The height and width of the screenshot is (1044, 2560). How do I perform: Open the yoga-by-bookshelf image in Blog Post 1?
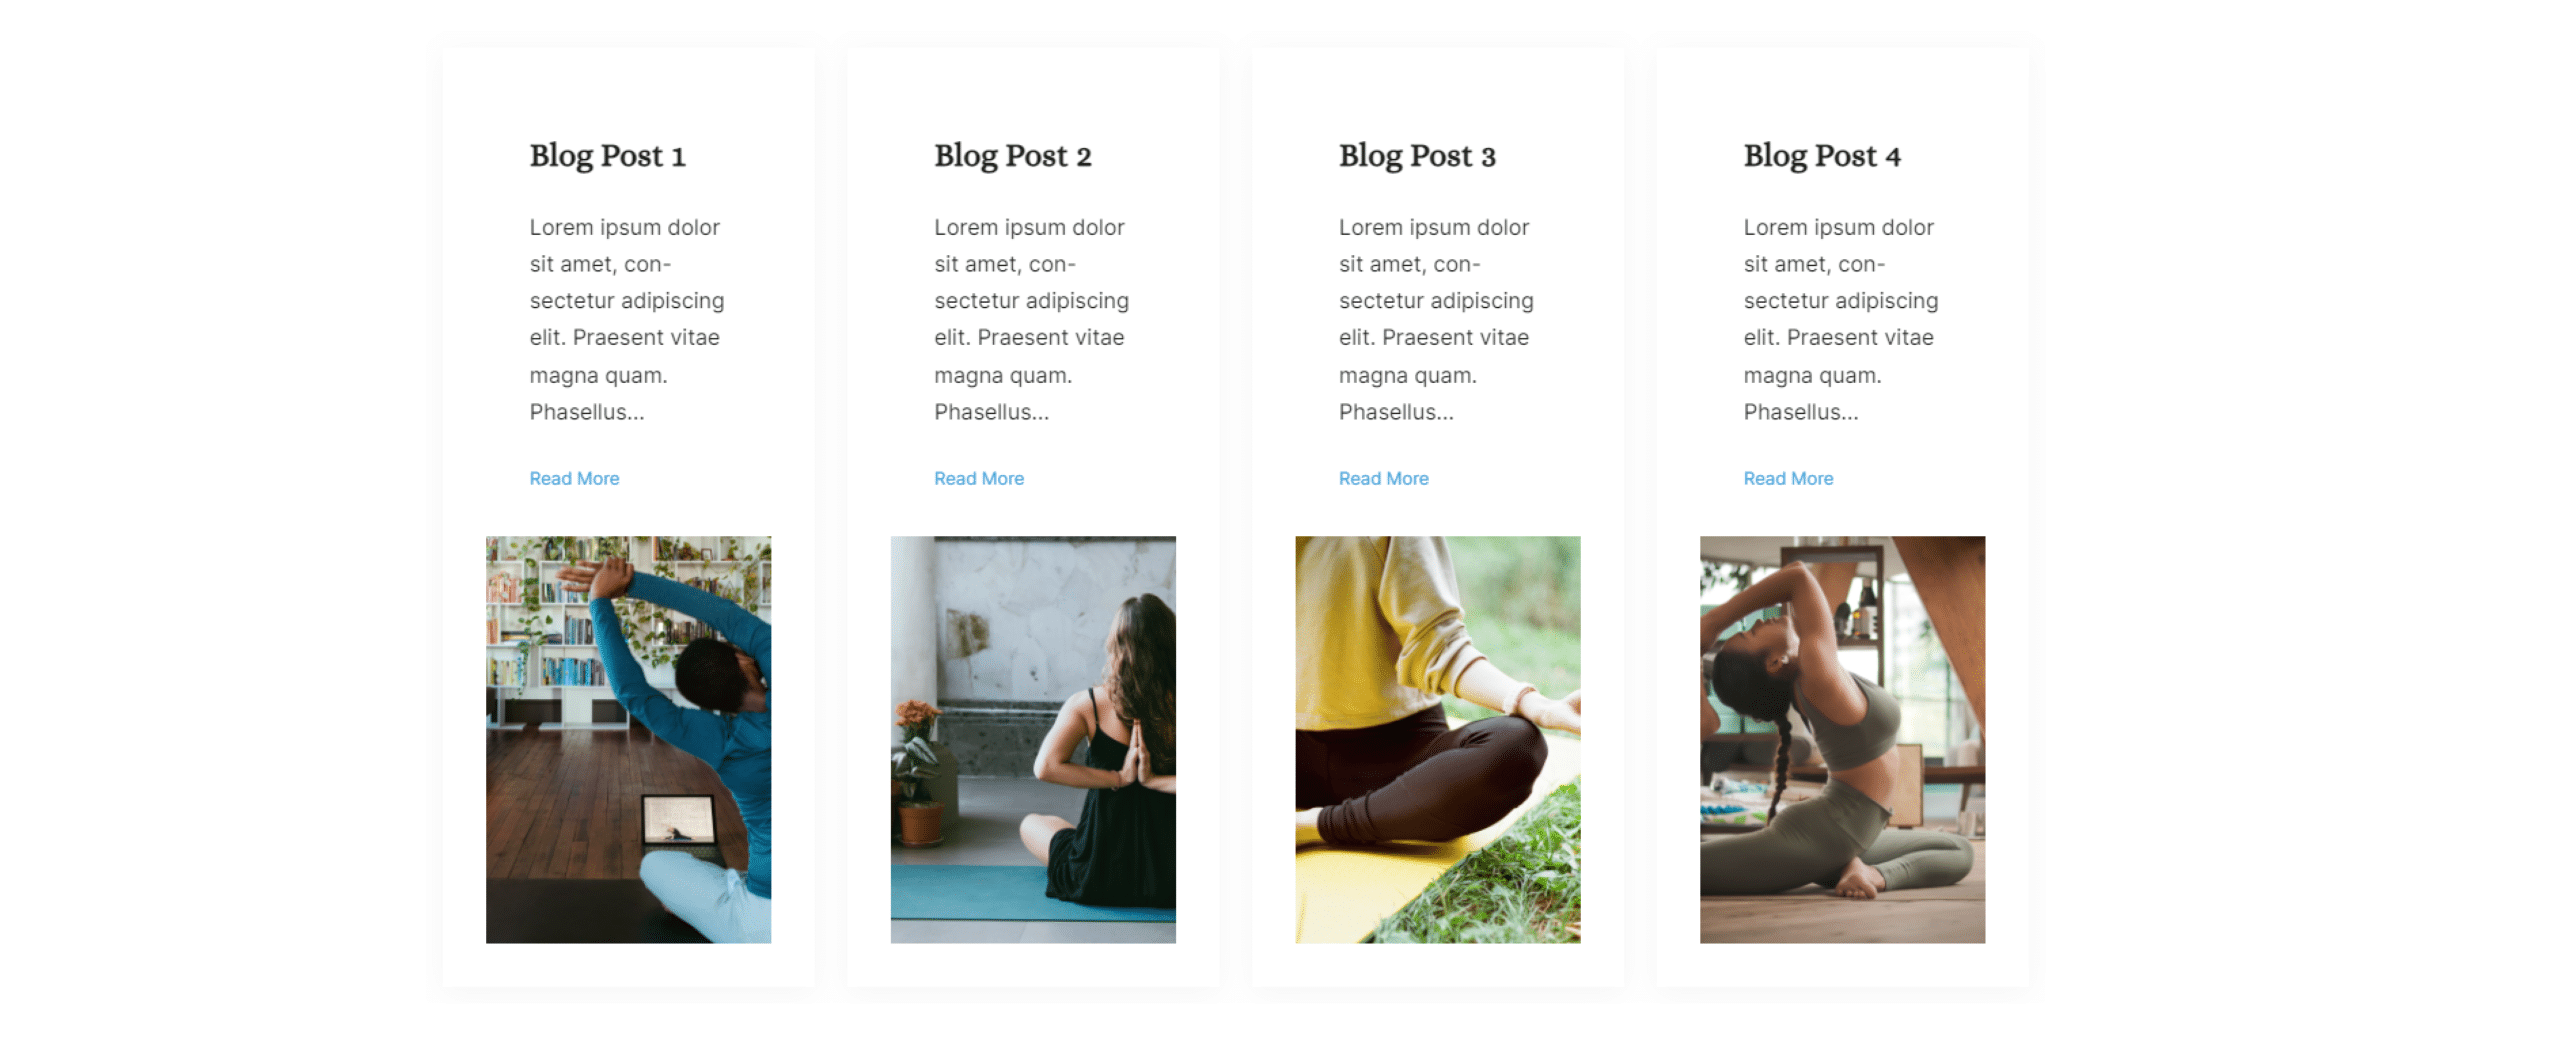tap(628, 740)
